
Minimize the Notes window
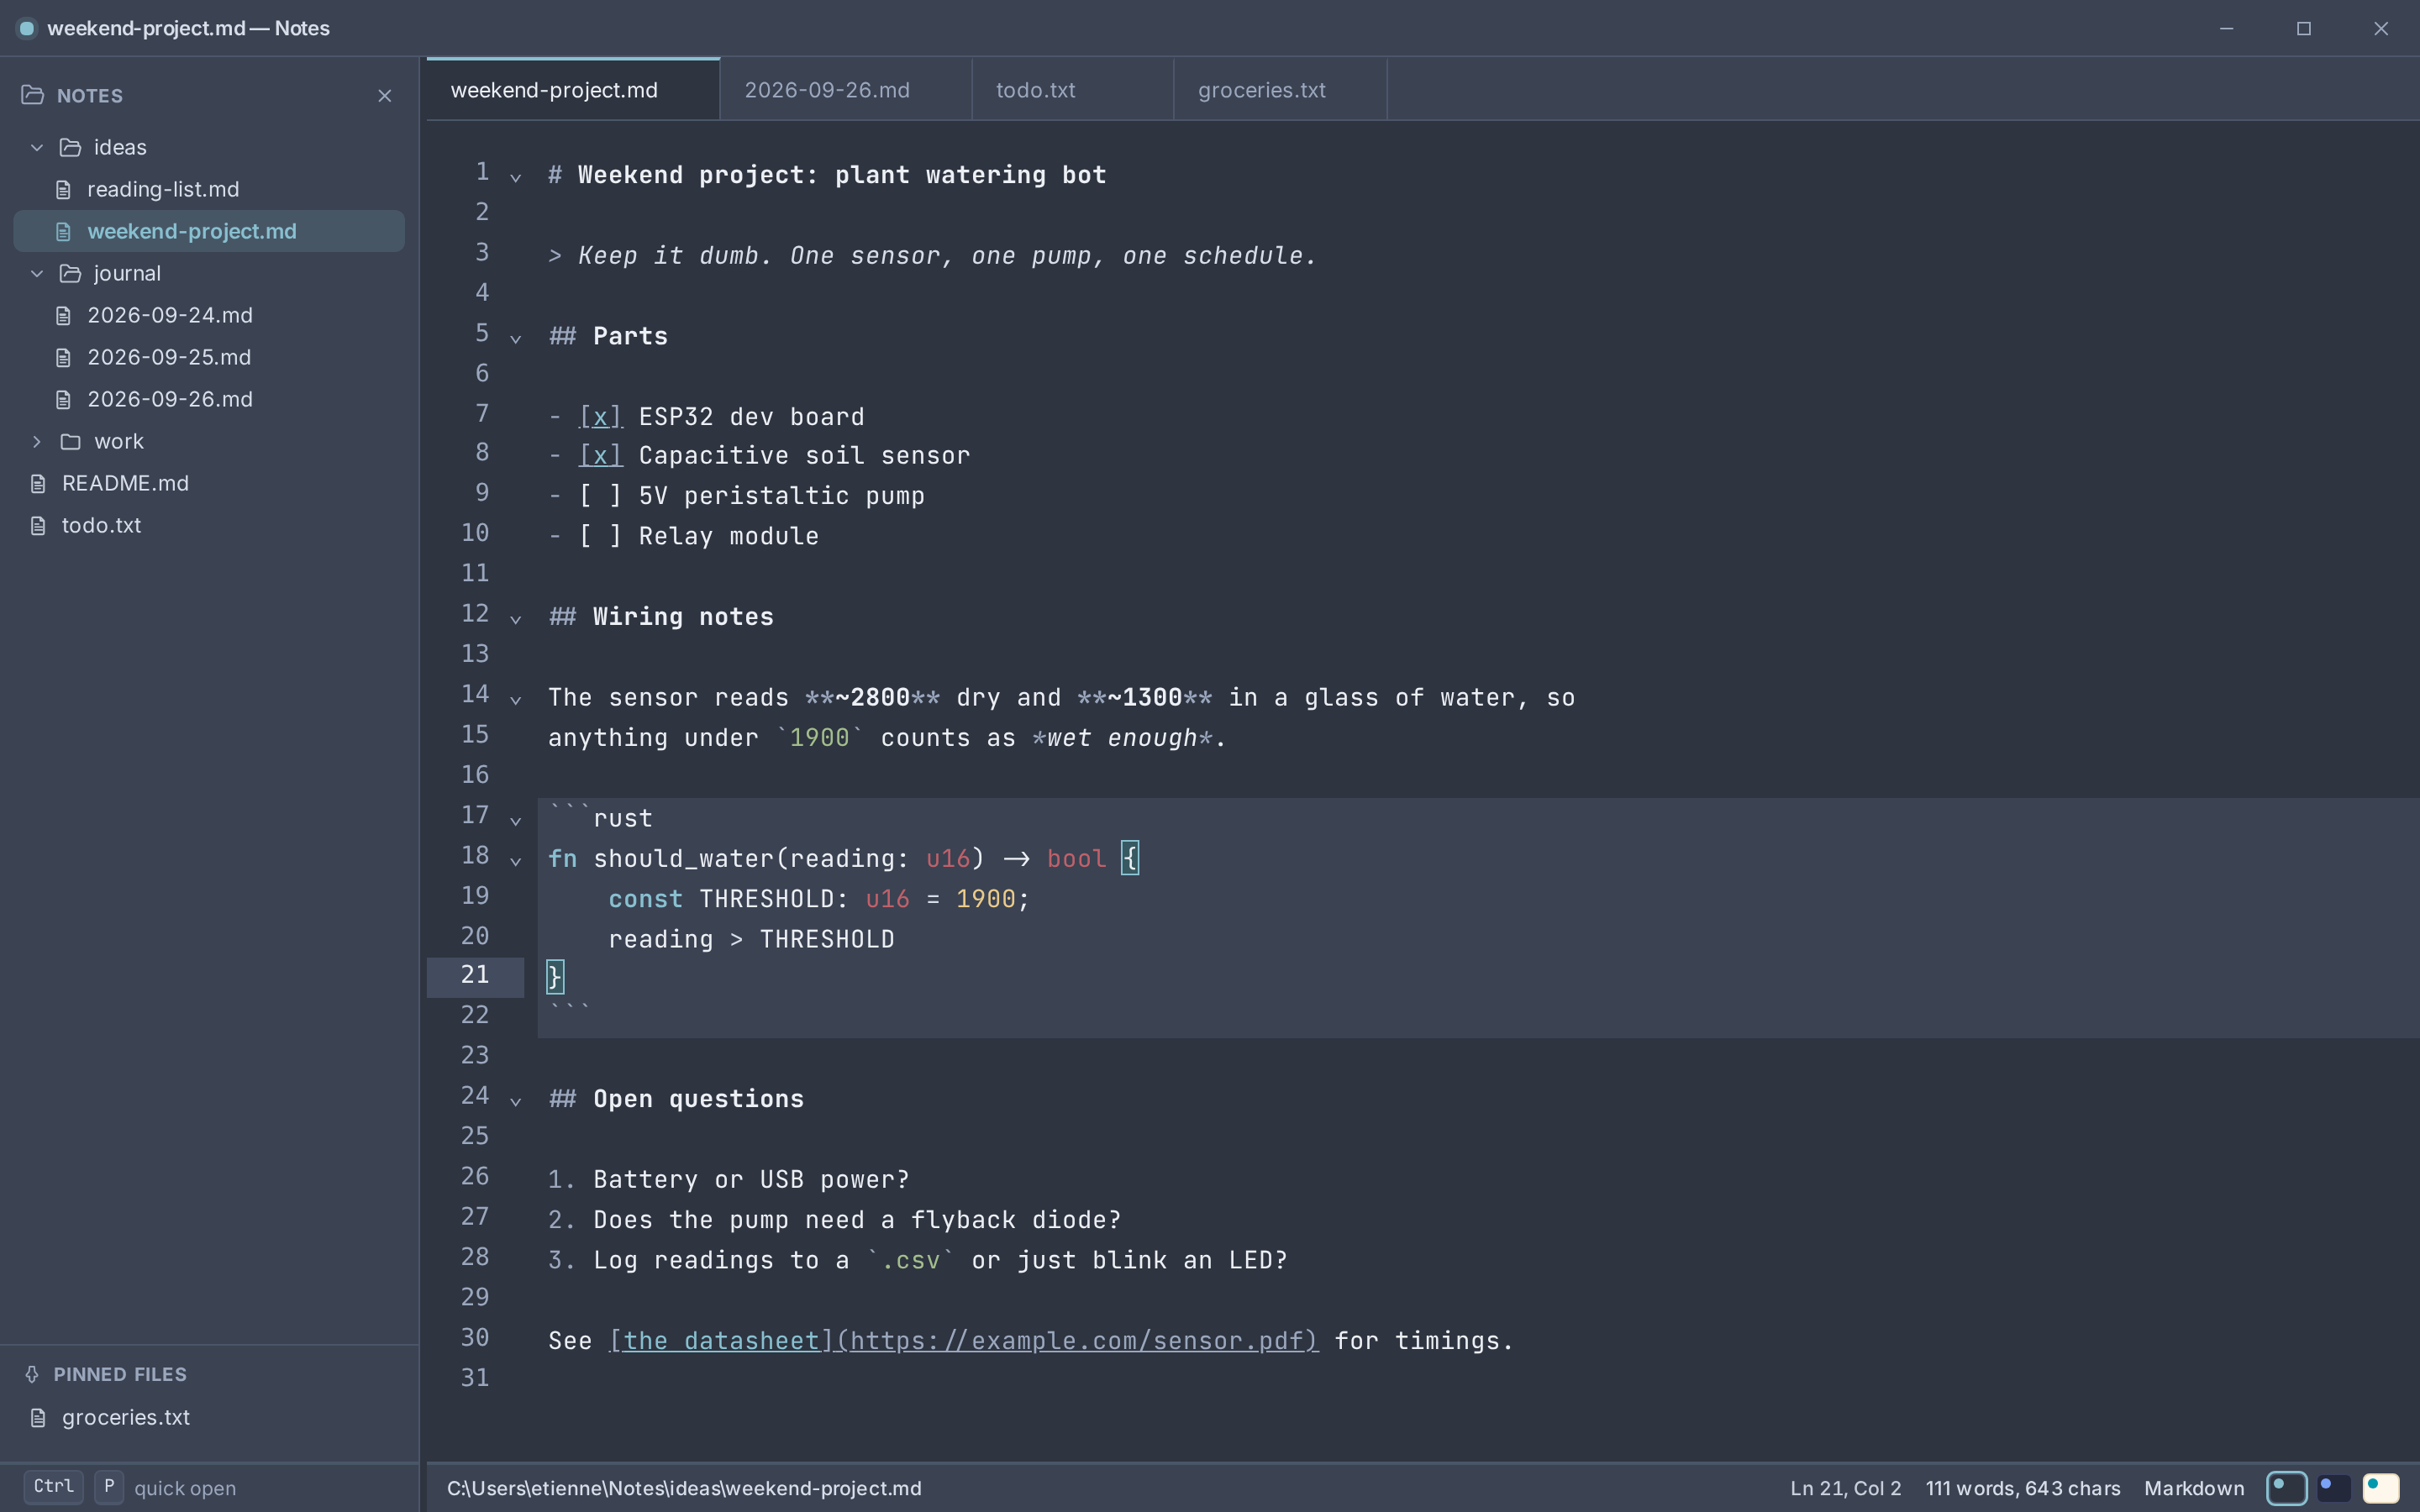(2226, 28)
